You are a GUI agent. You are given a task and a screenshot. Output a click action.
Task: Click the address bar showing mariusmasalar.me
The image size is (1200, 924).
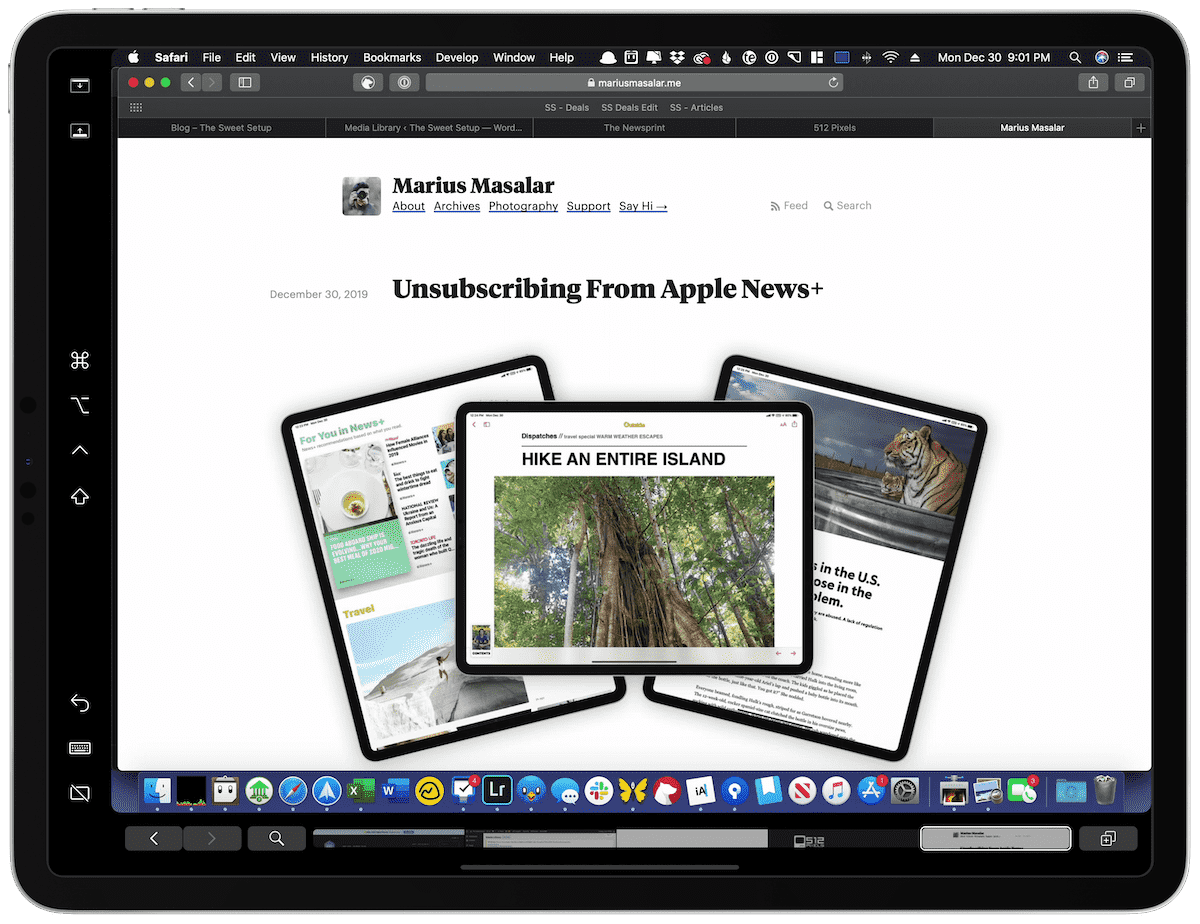634,83
